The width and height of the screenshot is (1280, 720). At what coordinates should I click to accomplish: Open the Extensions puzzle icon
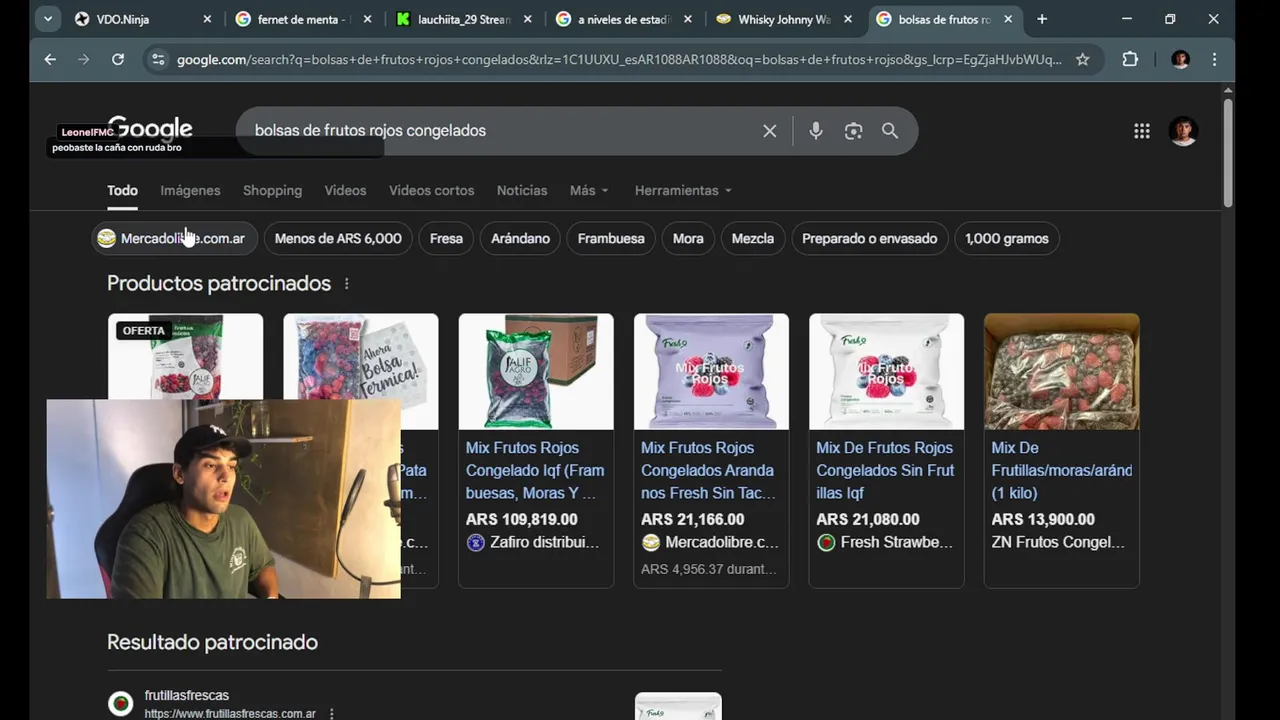[x=1130, y=59]
